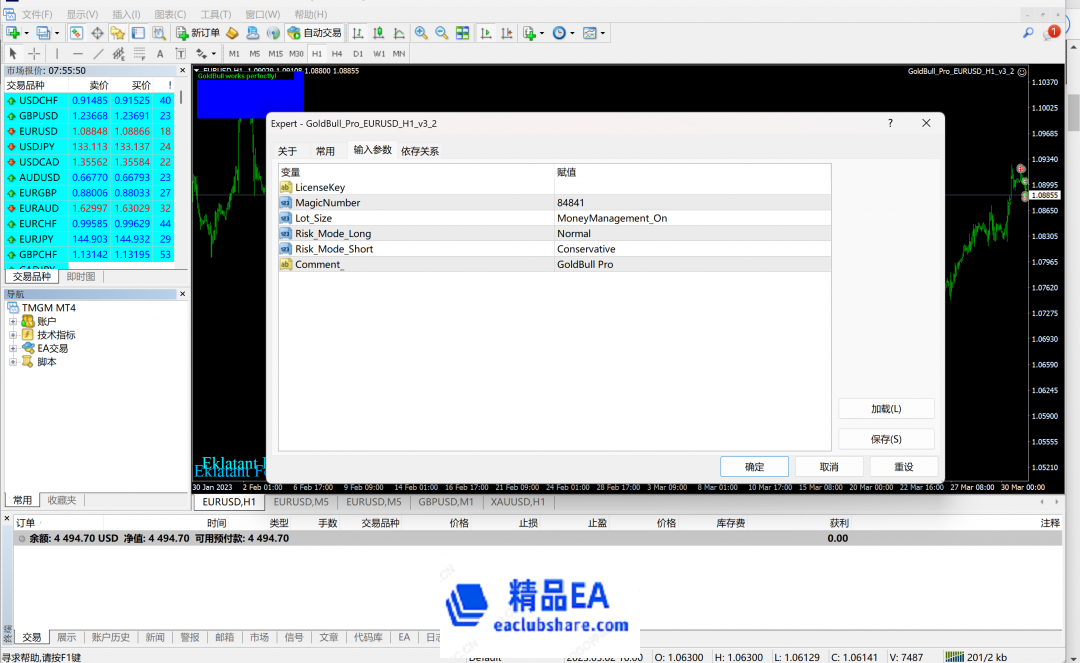Expand the 技术指标 node in Navigator

click(x=12, y=335)
